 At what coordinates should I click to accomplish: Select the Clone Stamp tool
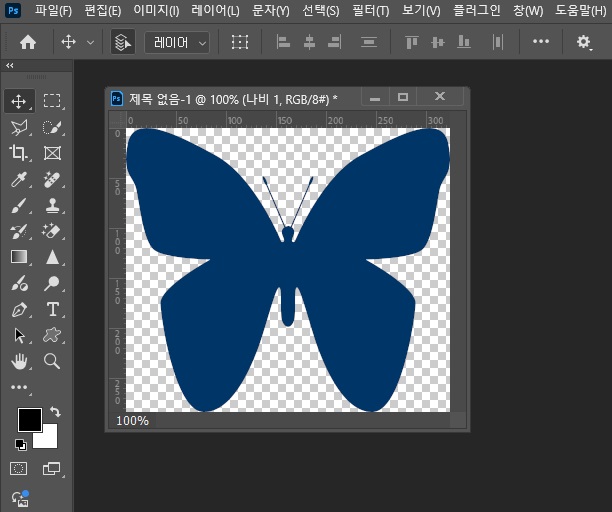[52, 205]
